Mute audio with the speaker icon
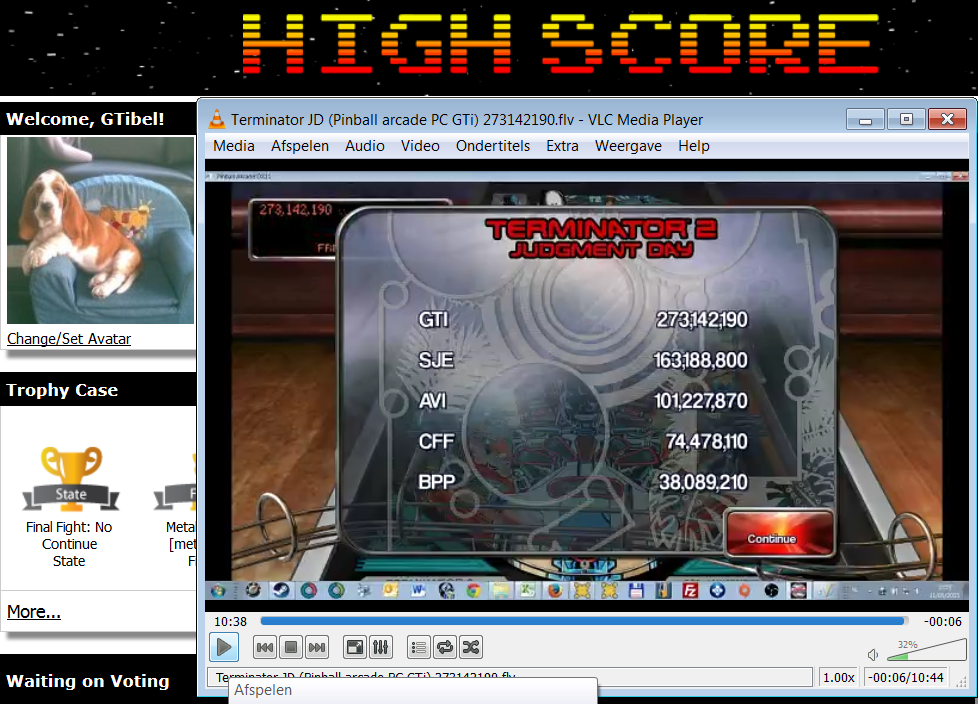Screen dimensions: 978x704 (873, 654)
